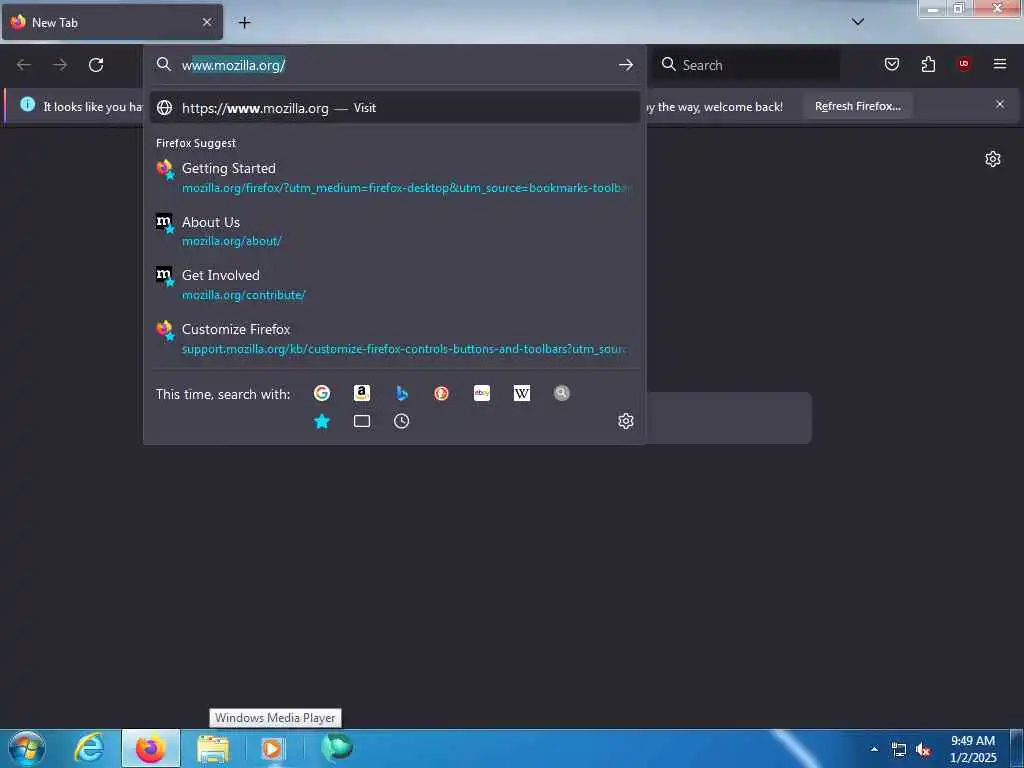Search this time with Bing
This screenshot has height=768, width=1024.
pyautogui.click(x=402, y=392)
